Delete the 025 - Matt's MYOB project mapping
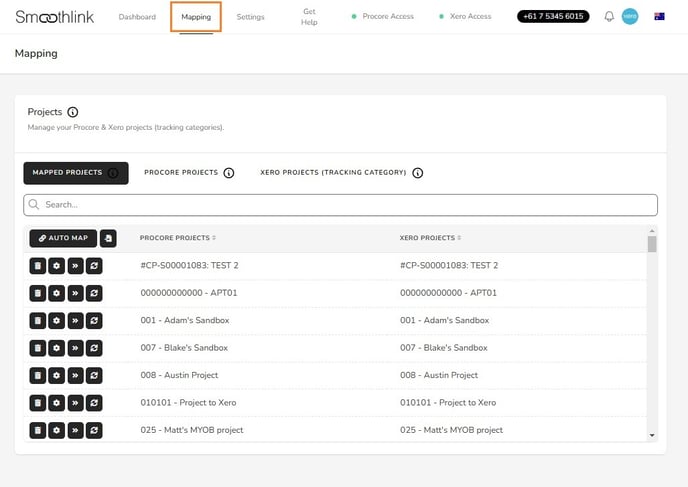 click(x=37, y=430)
